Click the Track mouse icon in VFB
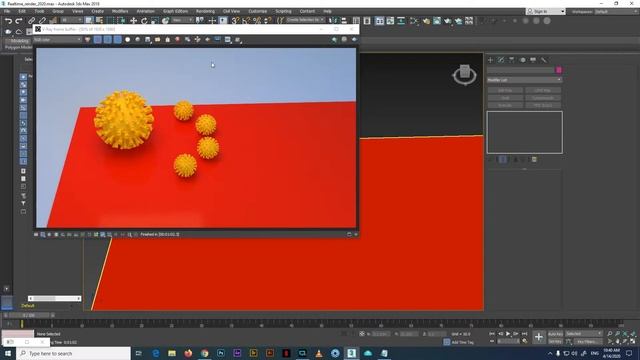 [x=198, y=40]
